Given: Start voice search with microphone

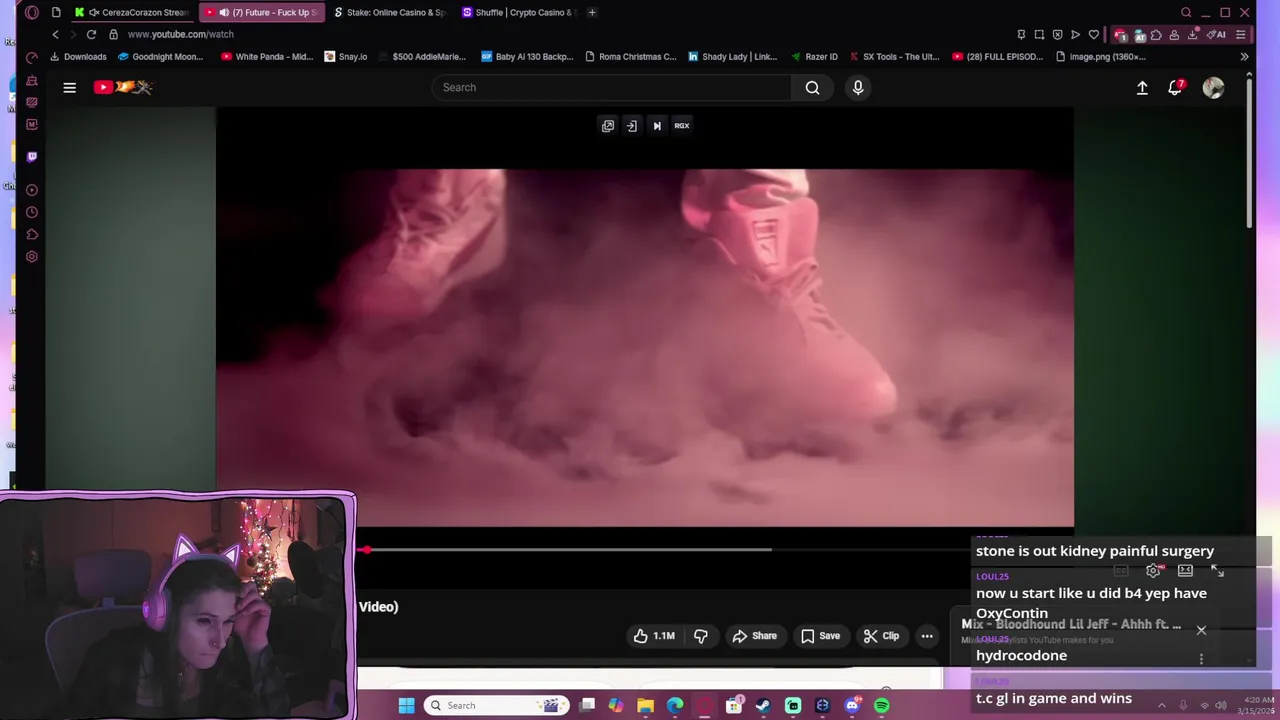Looking at the screenshot, I should 858,88.
